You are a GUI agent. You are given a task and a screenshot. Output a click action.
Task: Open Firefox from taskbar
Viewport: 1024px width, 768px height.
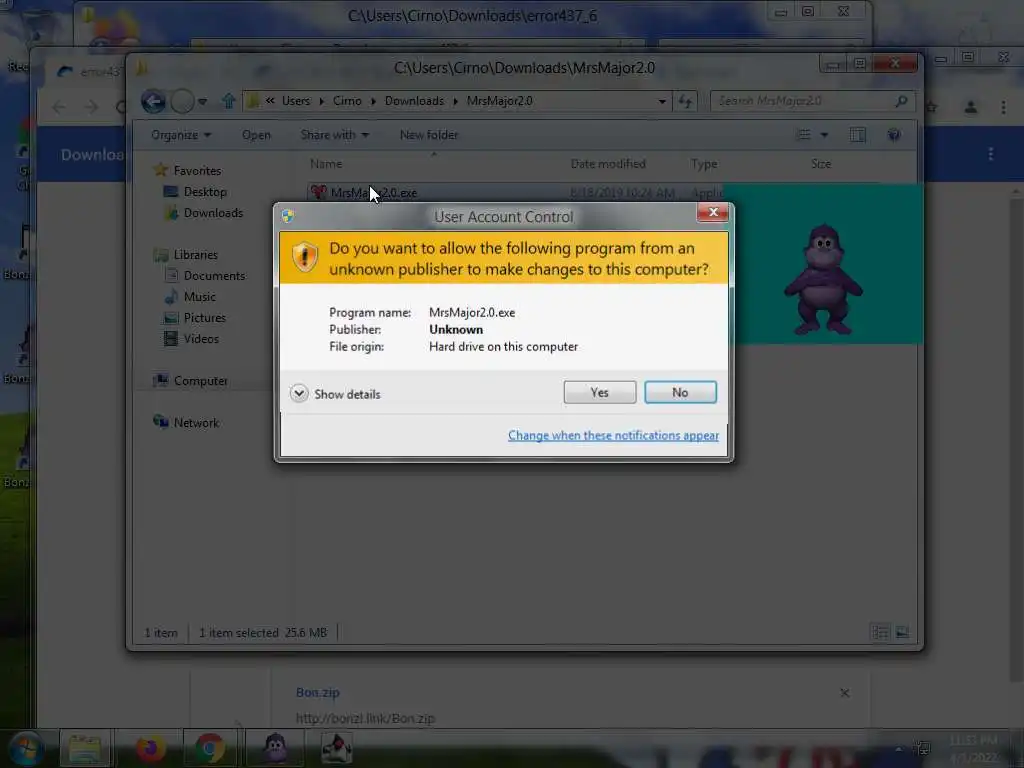pyautogui.click(x=150, y=749)
